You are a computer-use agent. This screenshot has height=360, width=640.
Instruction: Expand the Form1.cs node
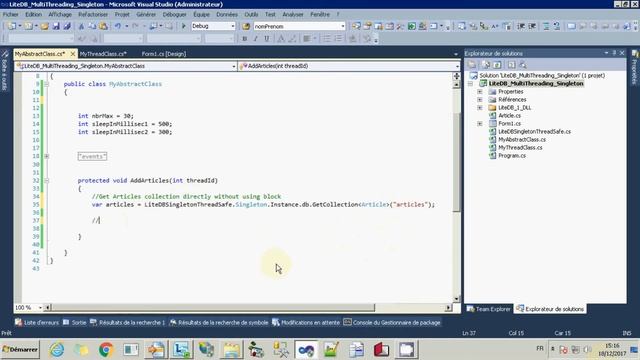[x=480, y=124]
